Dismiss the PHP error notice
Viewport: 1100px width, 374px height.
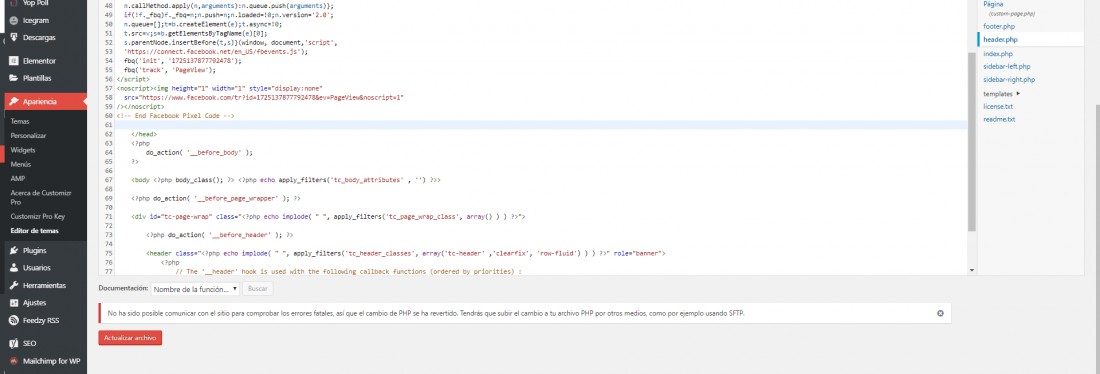940,313
